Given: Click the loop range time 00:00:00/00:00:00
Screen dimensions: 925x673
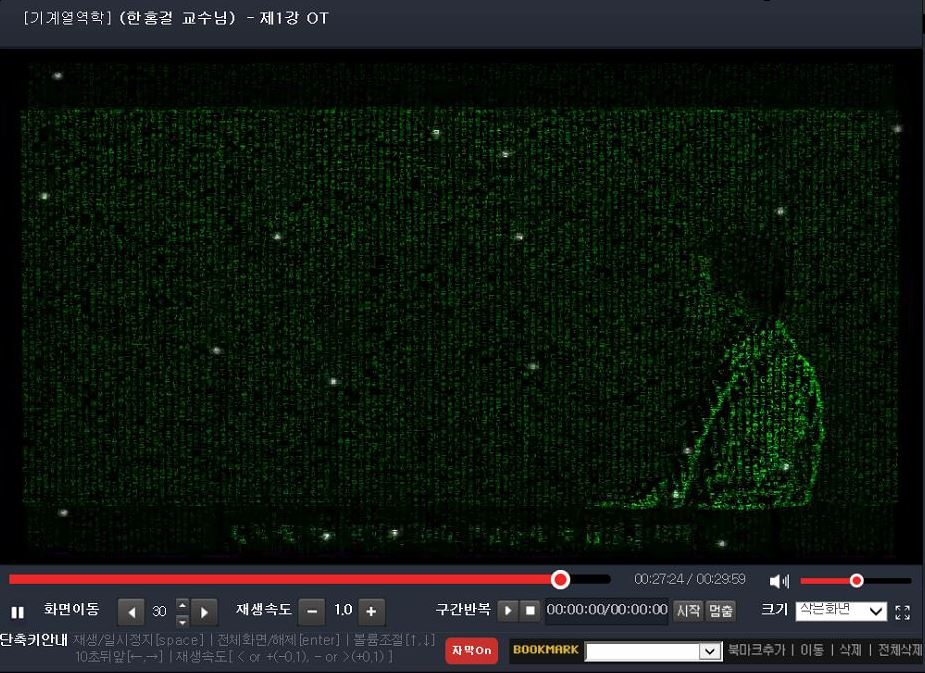Looking at the screenshot, I should pyautogui.click(x=607, y=610).
